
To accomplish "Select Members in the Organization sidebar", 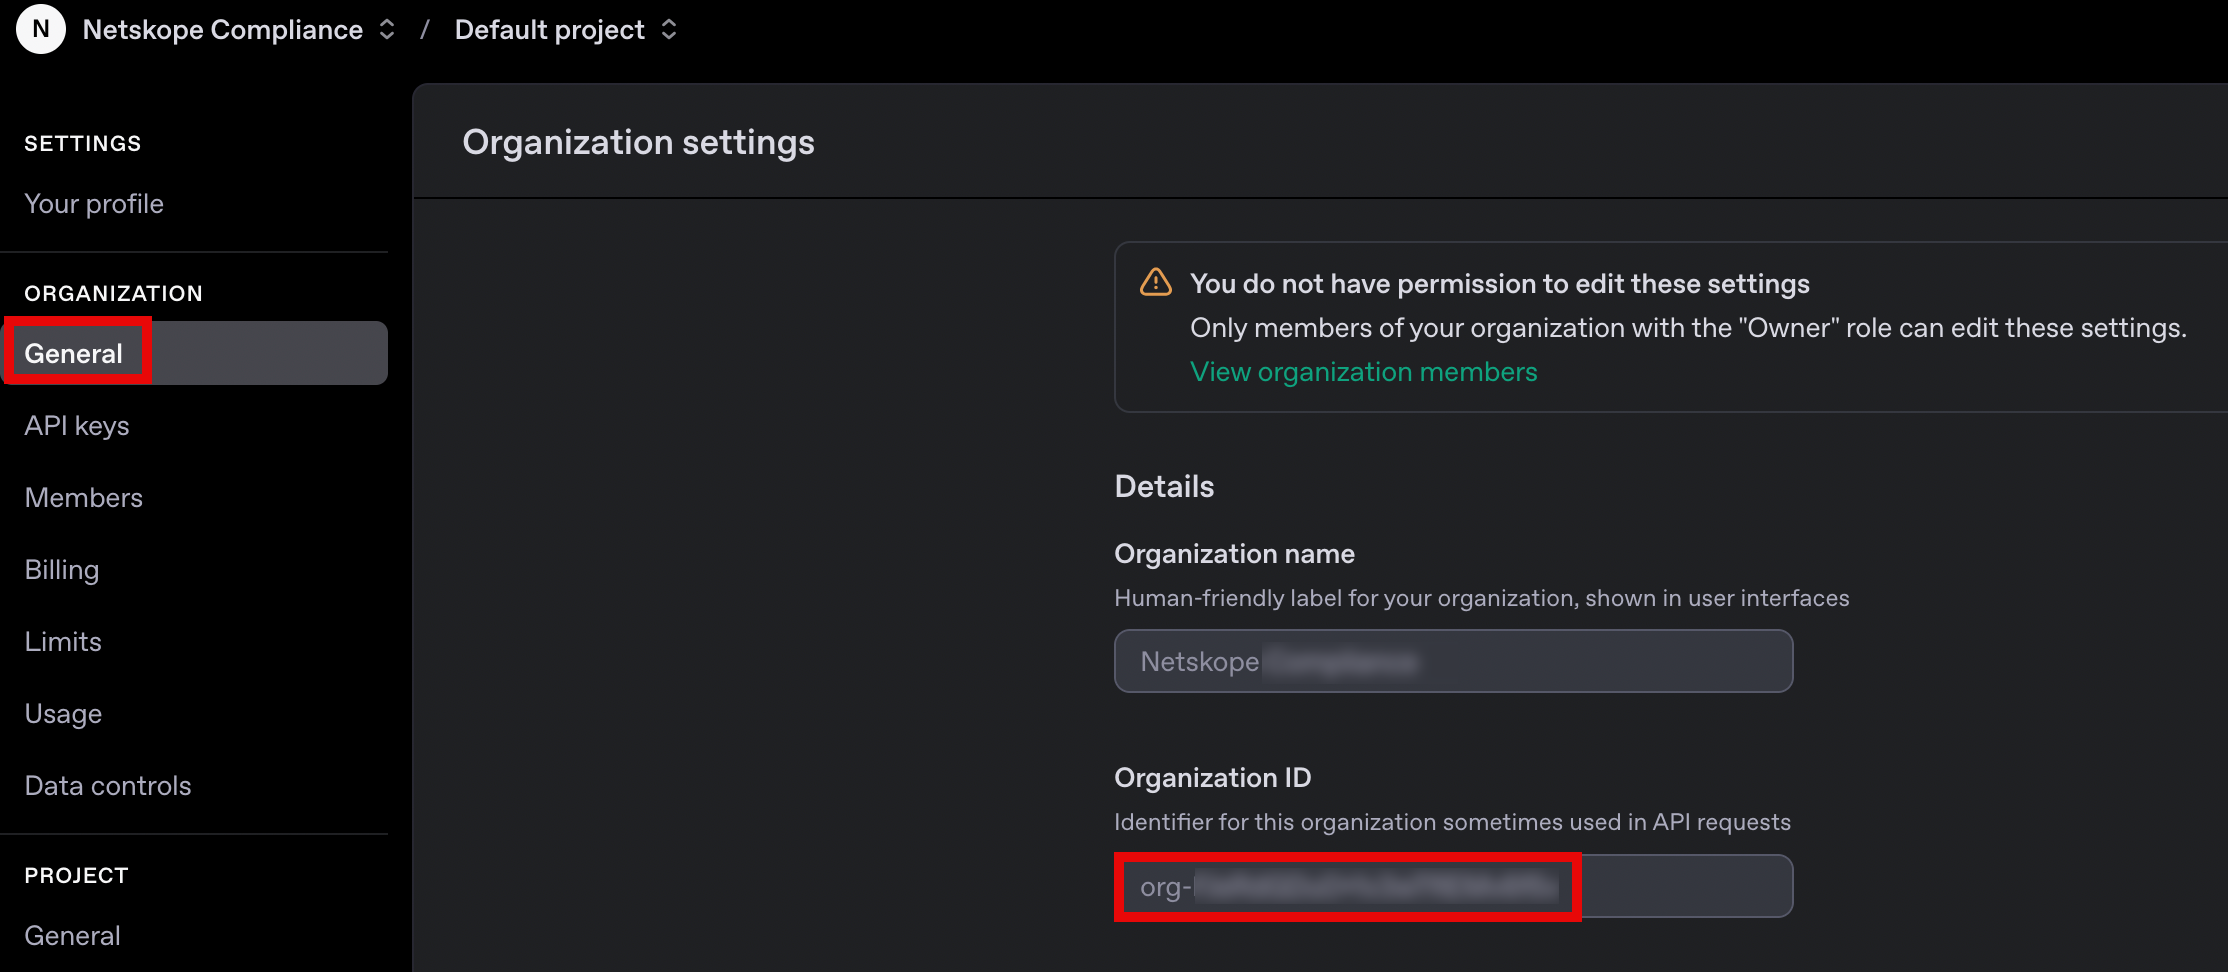I will point(83,497).
